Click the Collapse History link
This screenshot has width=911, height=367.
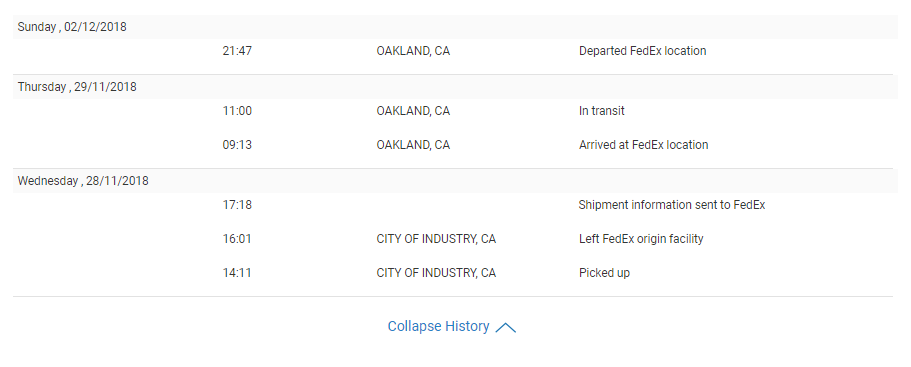439,326
